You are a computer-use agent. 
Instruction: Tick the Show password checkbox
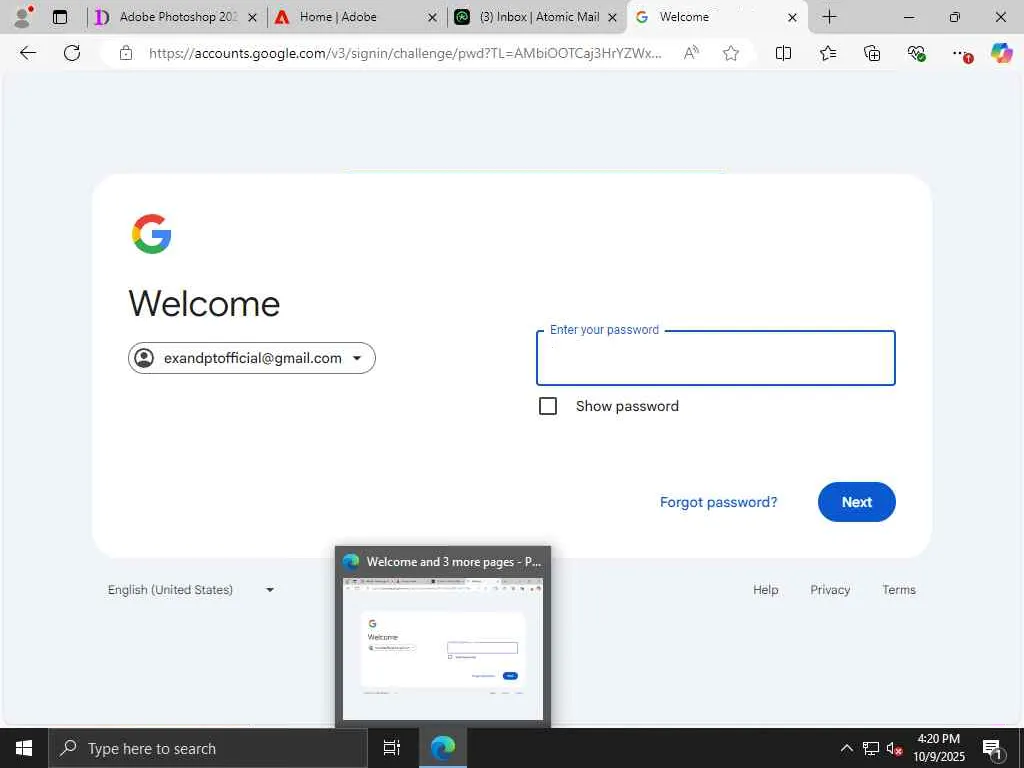pos(548,406)
